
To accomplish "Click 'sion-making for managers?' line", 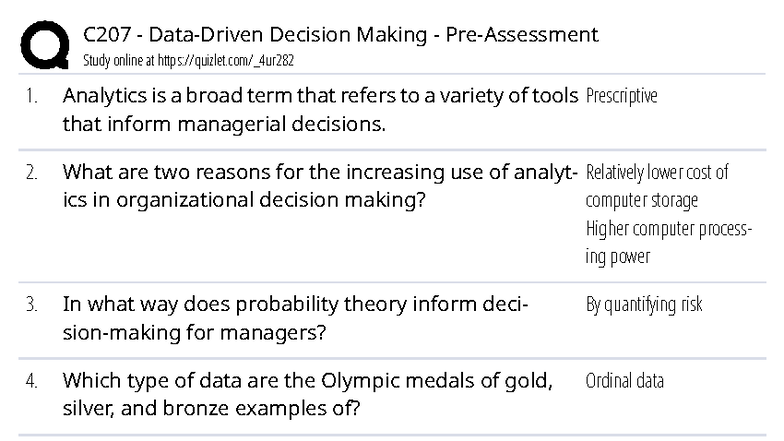I will [194, 332].
